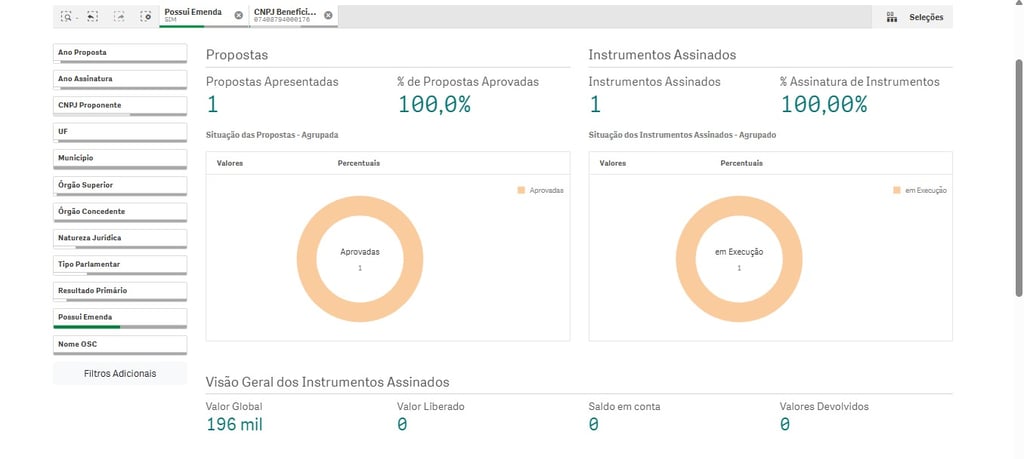
Task: Click the Valores Devolvidos value 0
Action: 785,424
